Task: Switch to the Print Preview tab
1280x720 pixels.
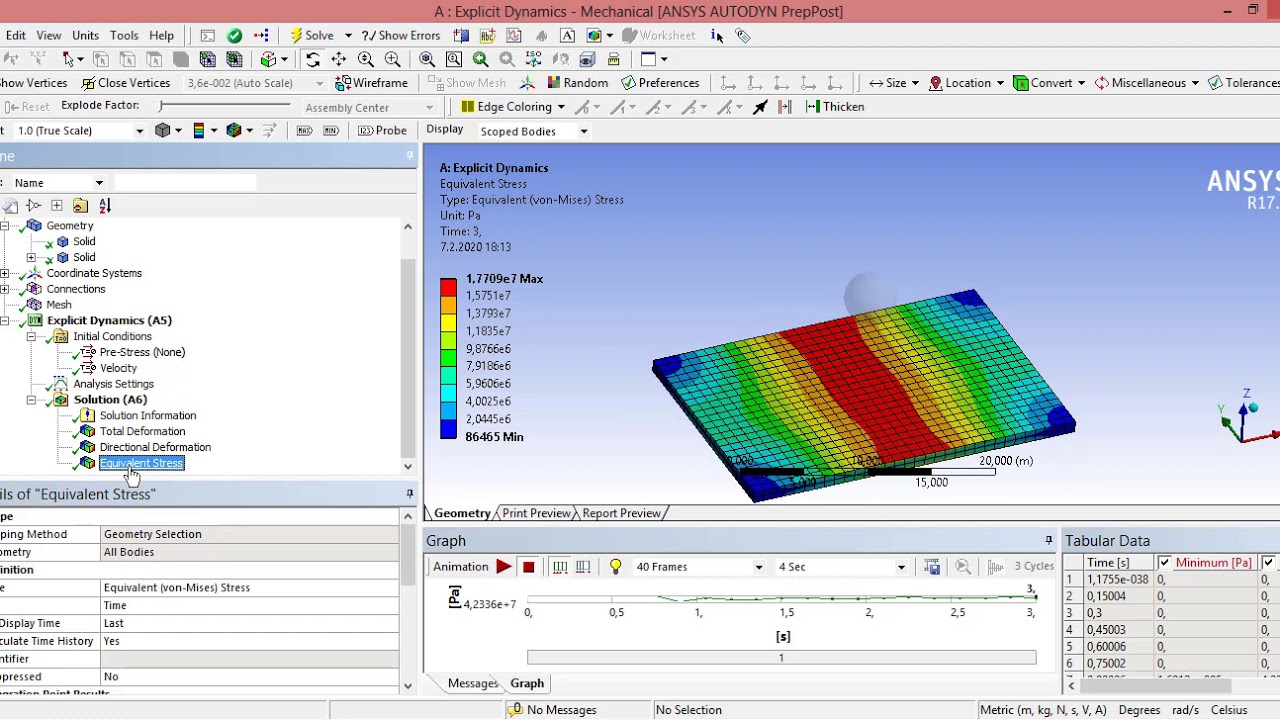Action: tap(536, 513)
